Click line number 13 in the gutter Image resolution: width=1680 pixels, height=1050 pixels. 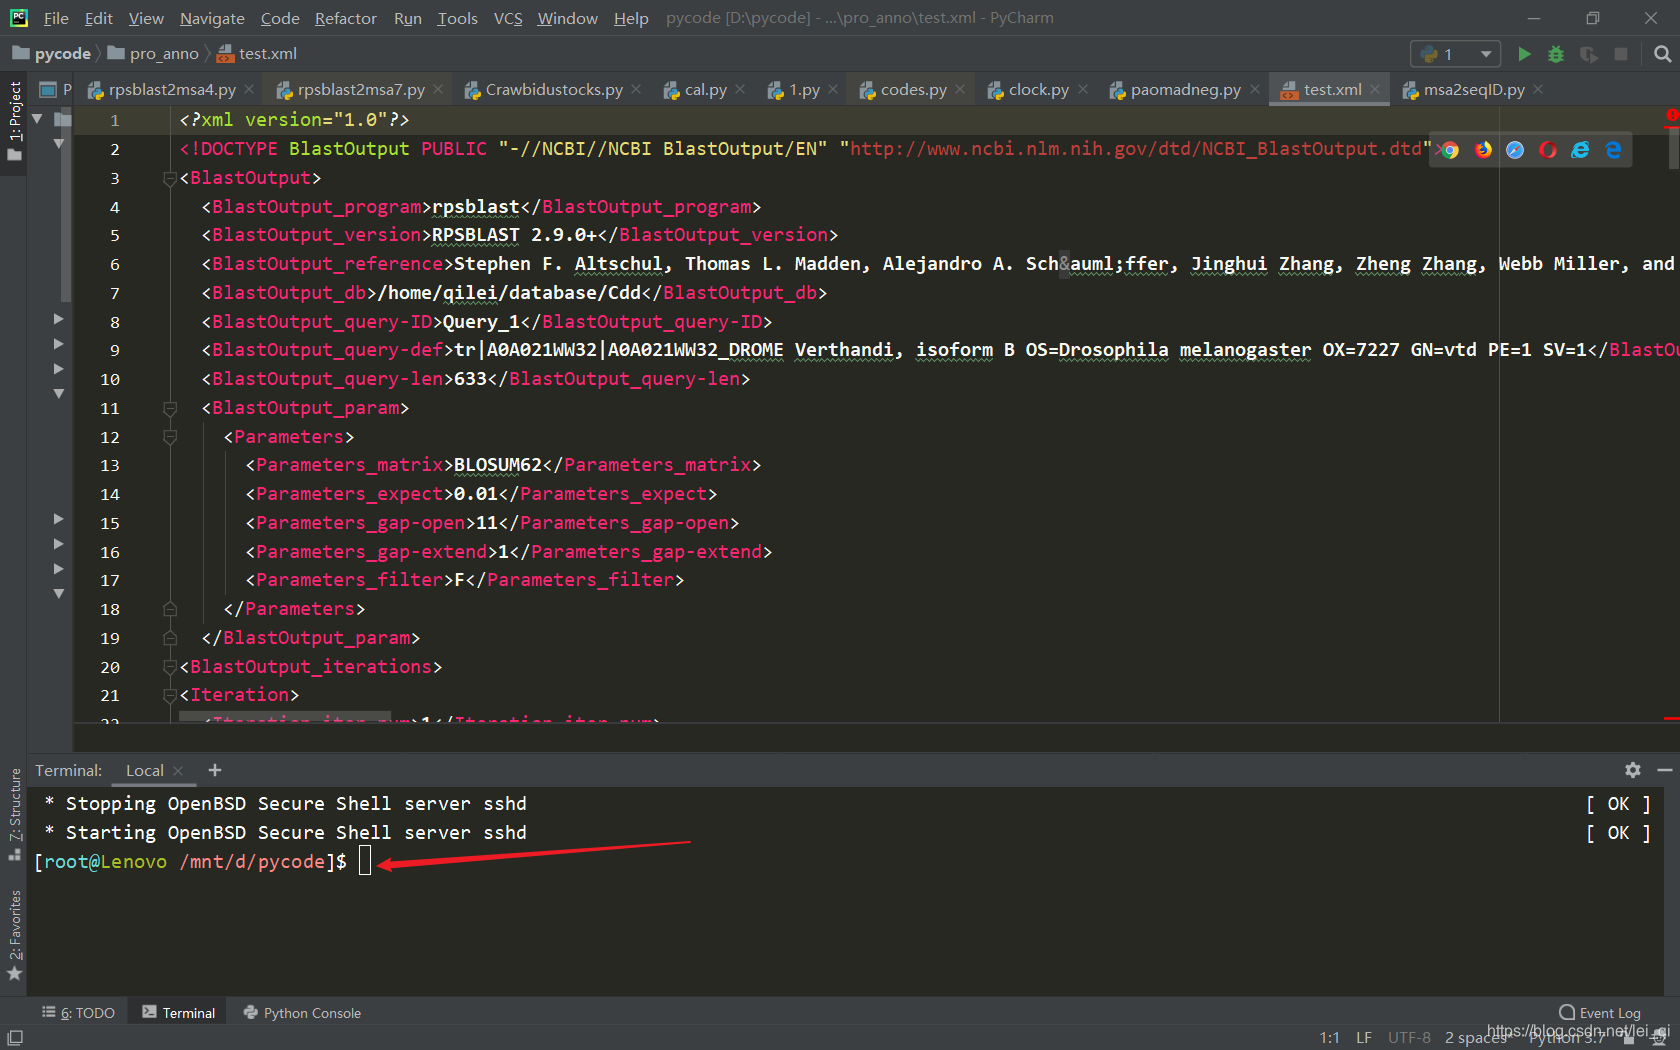pos(110,466)
